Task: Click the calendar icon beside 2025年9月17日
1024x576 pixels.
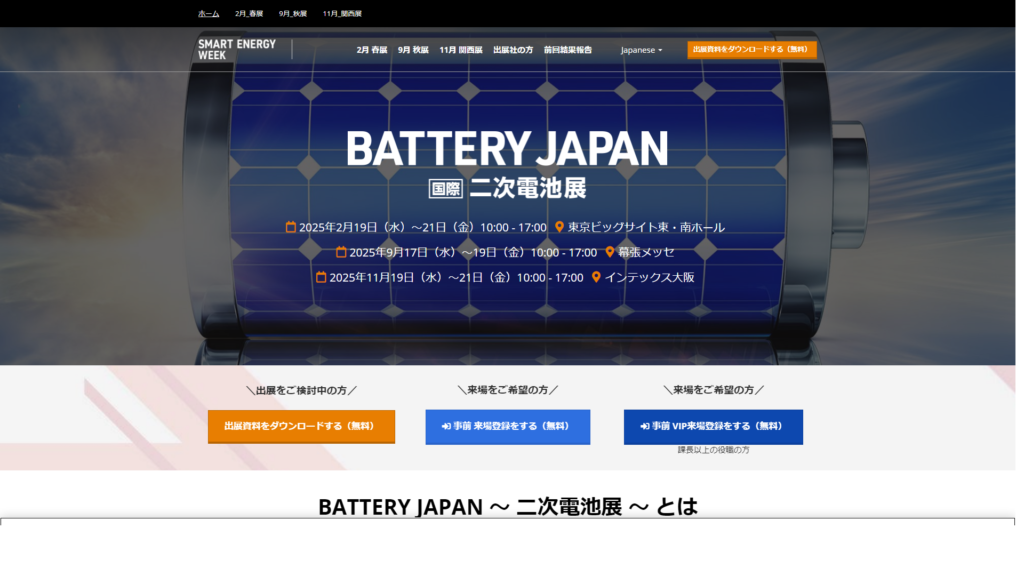Action: pos(341,252)
